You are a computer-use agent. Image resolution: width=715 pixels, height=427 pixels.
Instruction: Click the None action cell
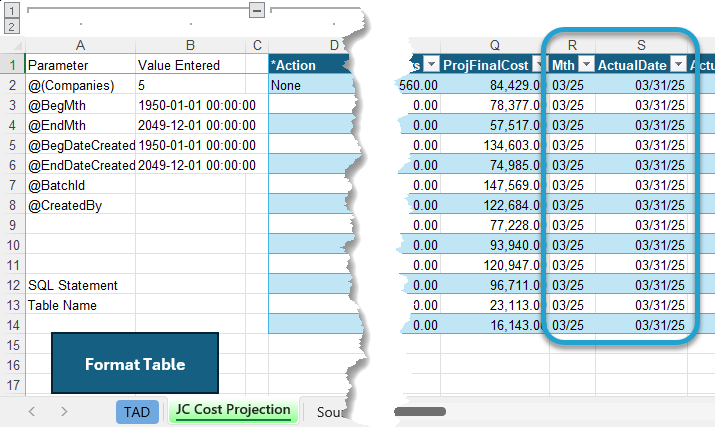click(311, 85)
